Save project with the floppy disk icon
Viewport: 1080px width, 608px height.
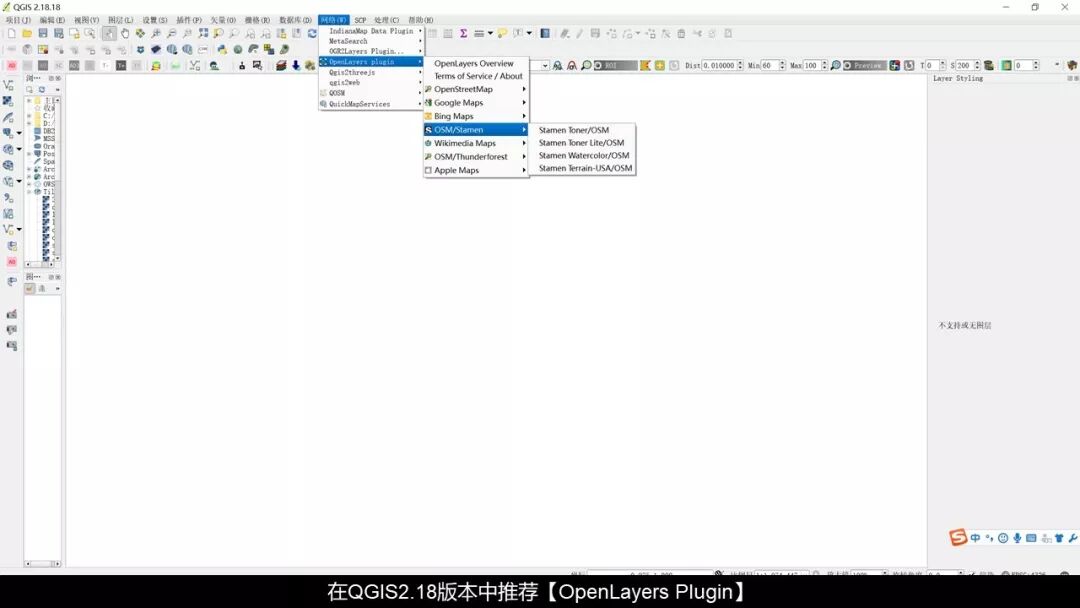click(x=43, y=33)
